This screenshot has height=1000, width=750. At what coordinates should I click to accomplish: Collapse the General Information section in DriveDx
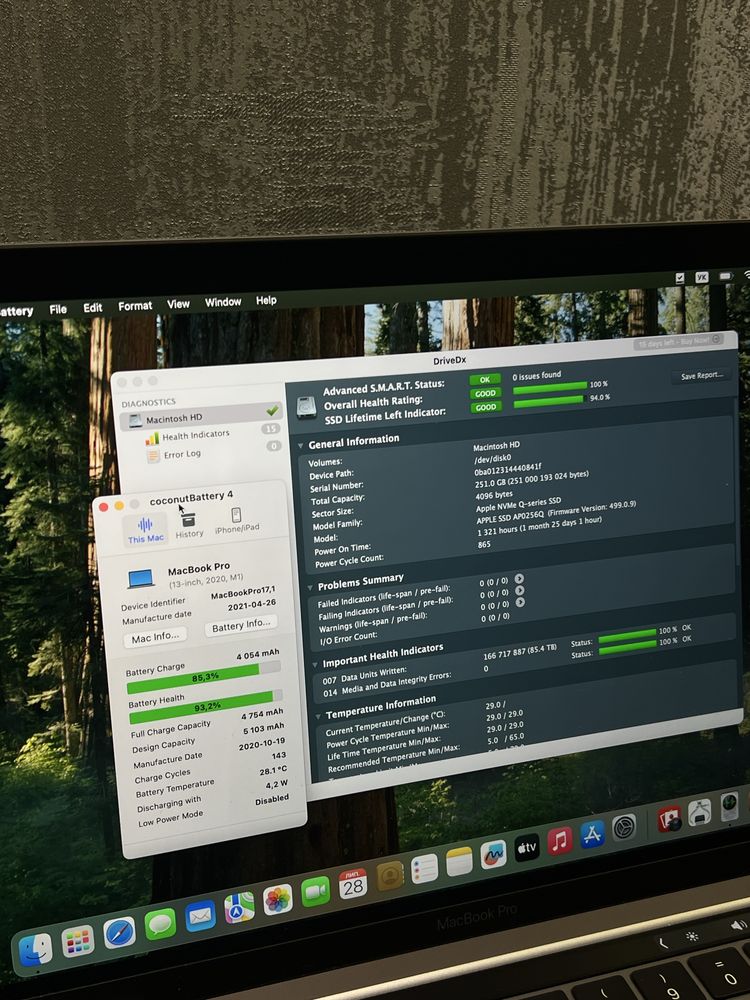(300, 445)
